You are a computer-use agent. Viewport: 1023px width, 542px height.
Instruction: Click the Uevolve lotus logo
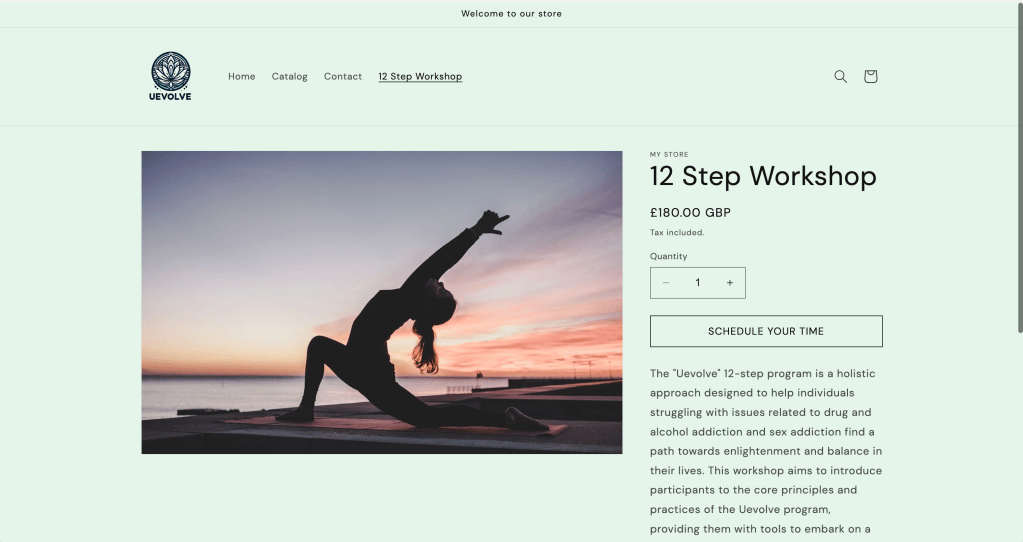click(x=170, y=76)
